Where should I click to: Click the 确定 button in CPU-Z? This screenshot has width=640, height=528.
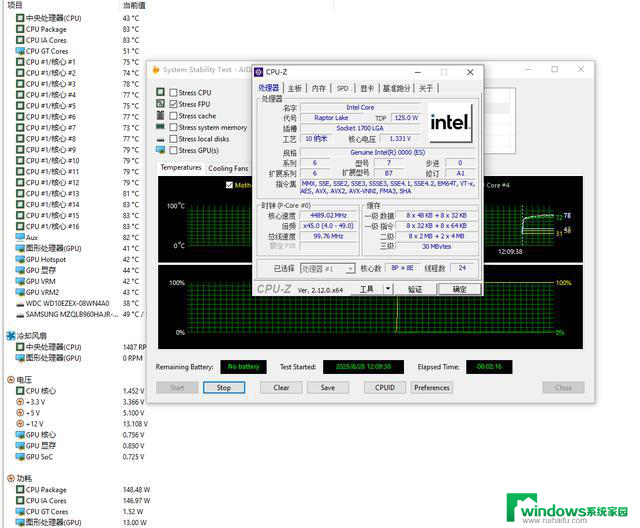tap(459, 289)
